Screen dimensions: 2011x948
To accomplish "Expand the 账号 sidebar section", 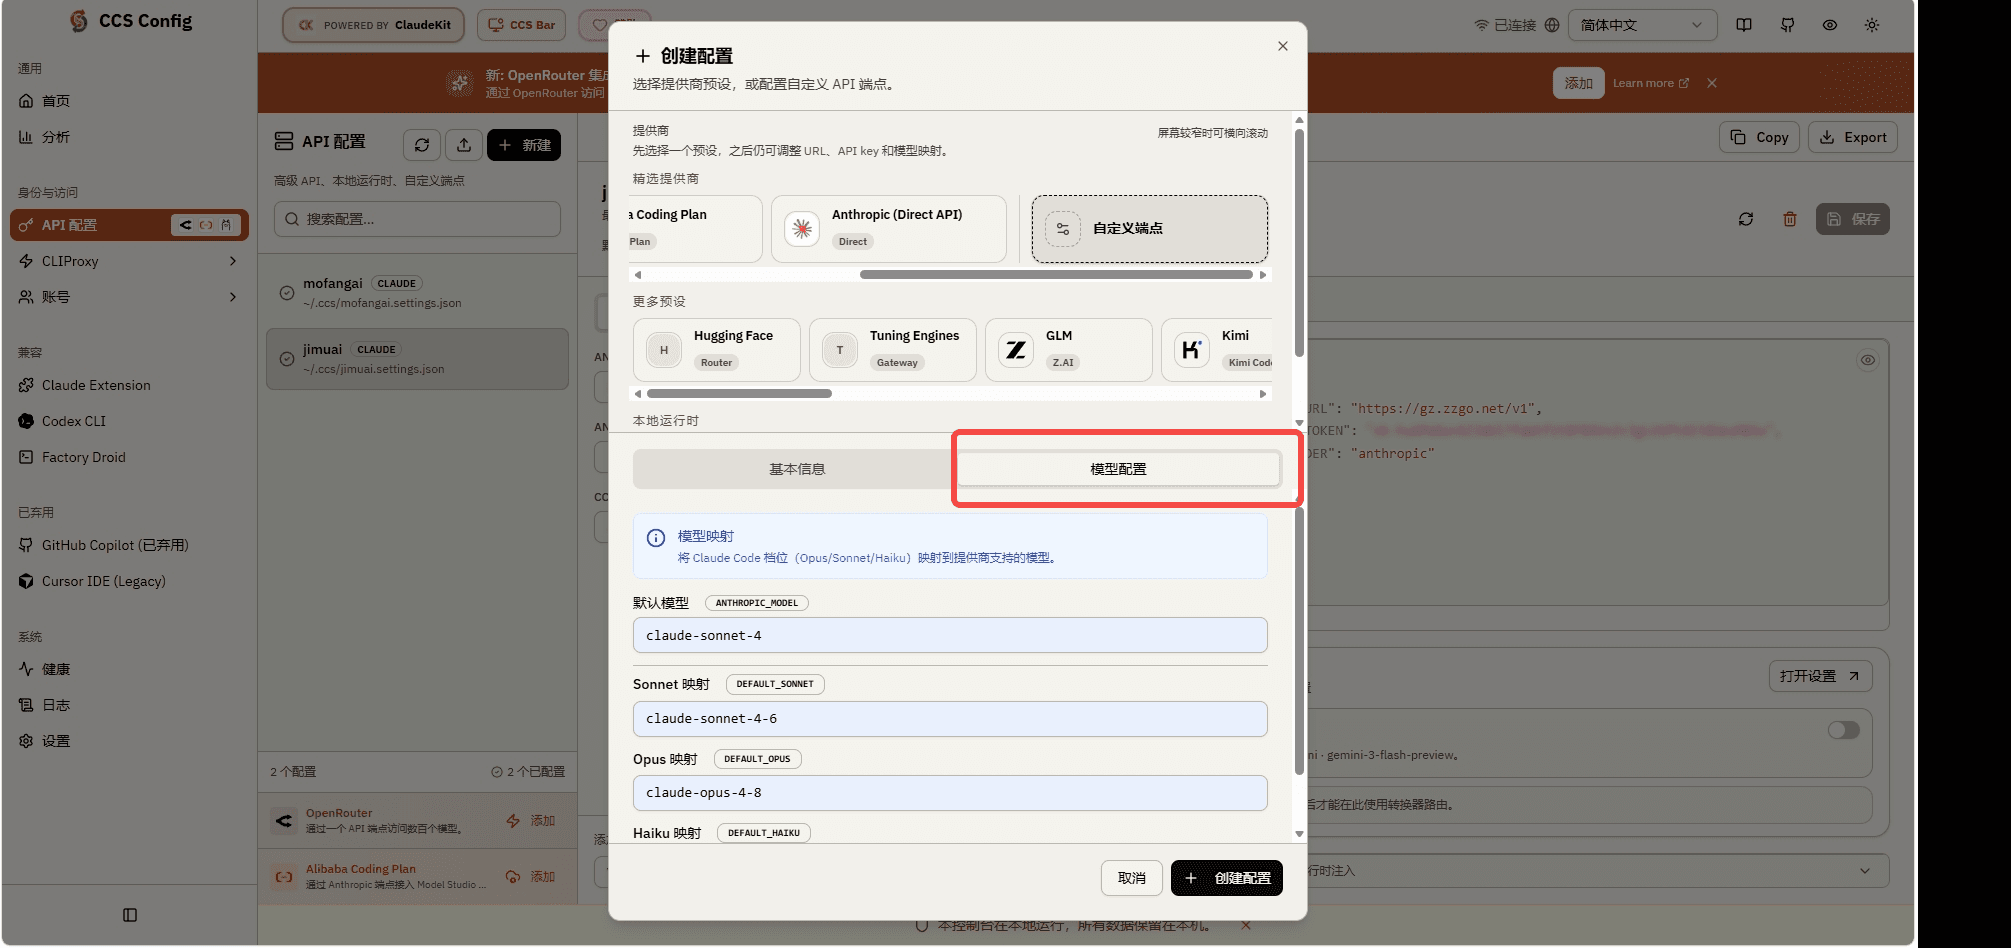I will pyautogui.click(x=129, y=297).
